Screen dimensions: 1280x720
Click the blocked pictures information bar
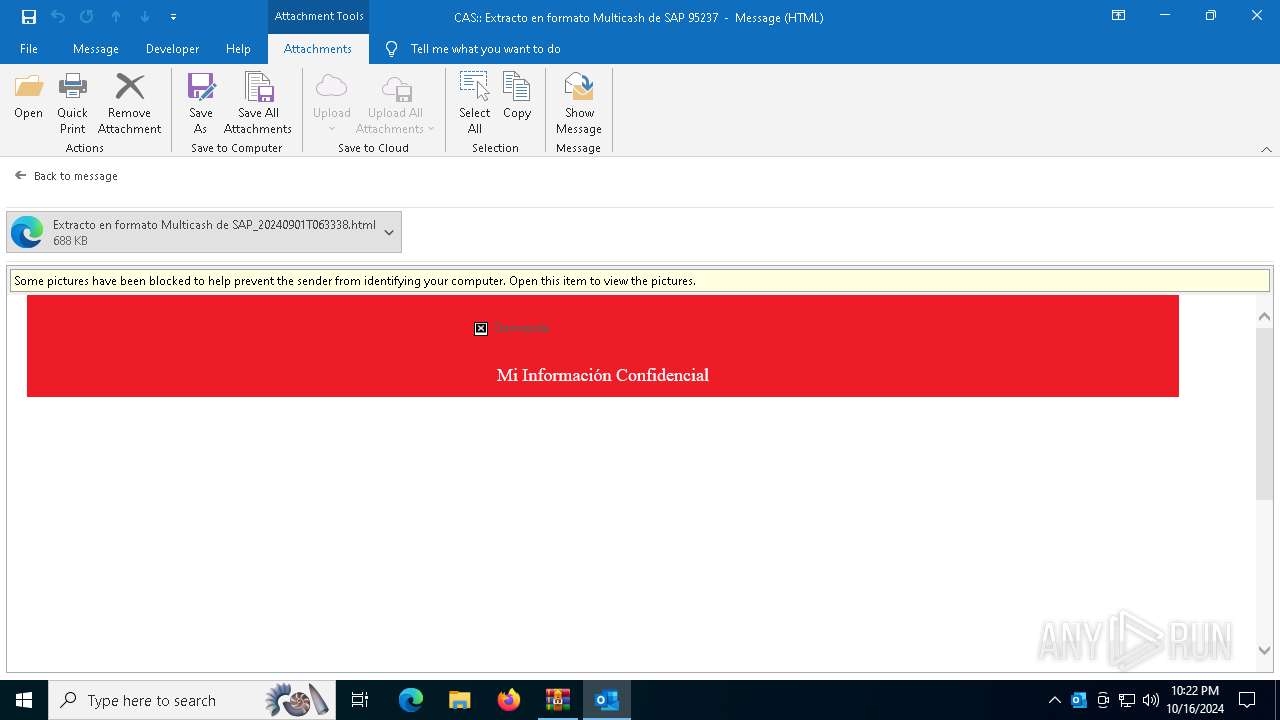click(640, 281)
